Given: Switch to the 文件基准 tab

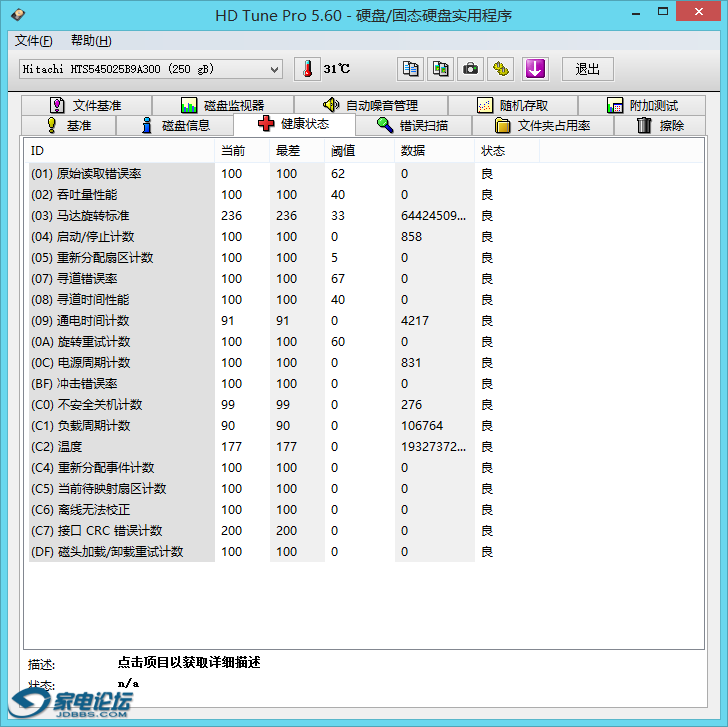Looking at the screenshot, I should click(87, 105).
